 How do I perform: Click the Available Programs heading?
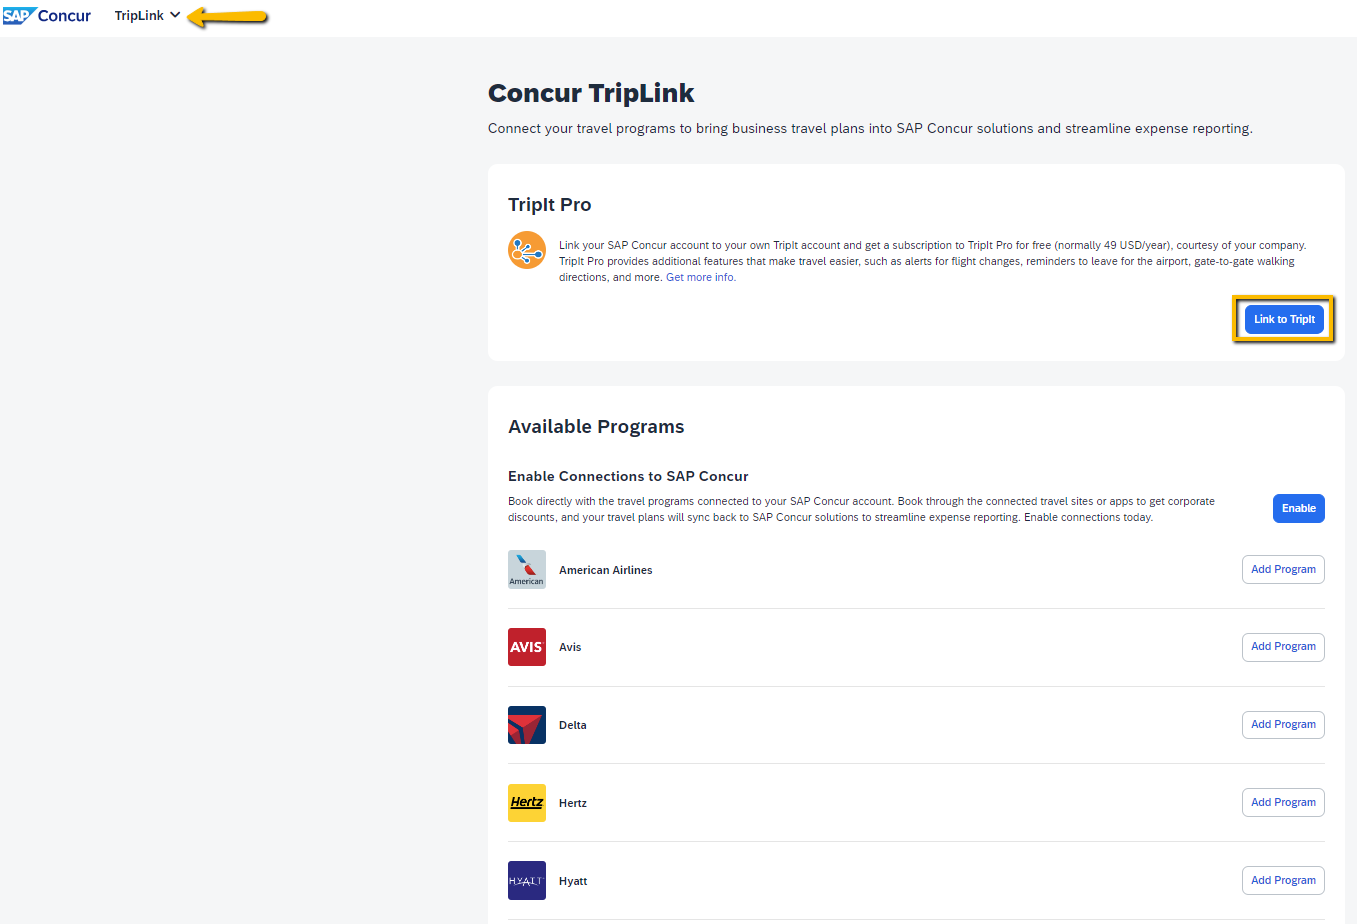point(596,427)
